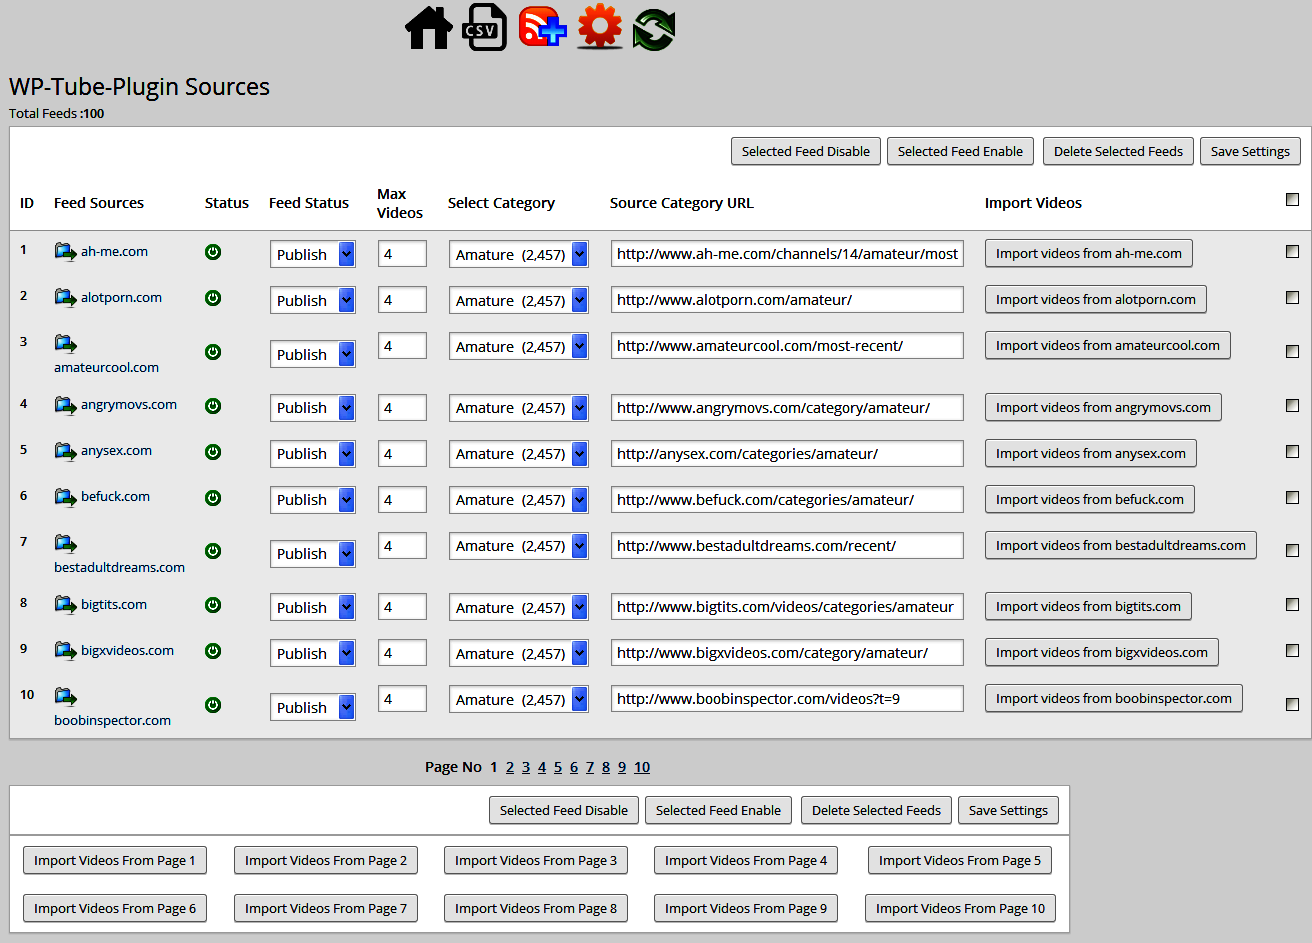
Task: Click the feed folder icon for anysex.com
Action: 66,451
